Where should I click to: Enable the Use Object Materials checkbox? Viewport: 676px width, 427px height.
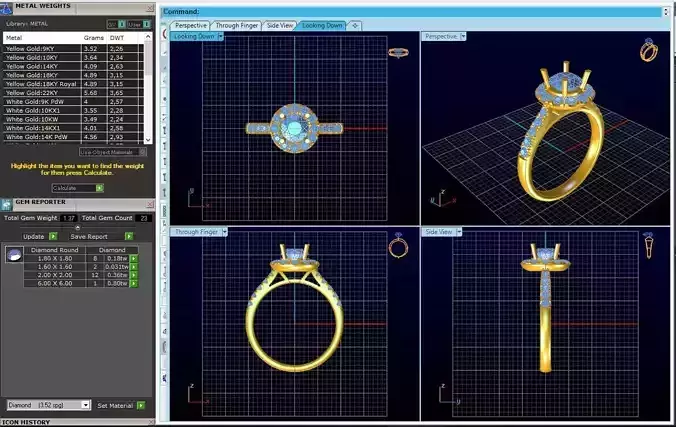tap(142, 152)
